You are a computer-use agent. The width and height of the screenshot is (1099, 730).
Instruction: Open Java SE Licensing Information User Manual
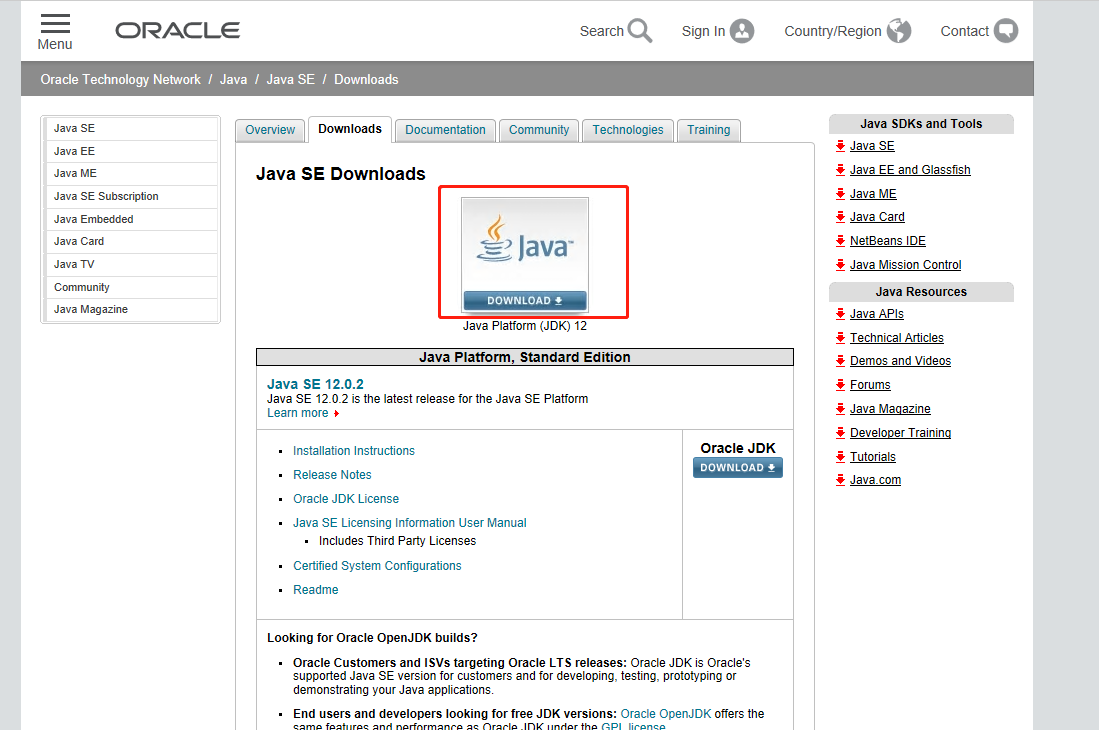(410, 523)
